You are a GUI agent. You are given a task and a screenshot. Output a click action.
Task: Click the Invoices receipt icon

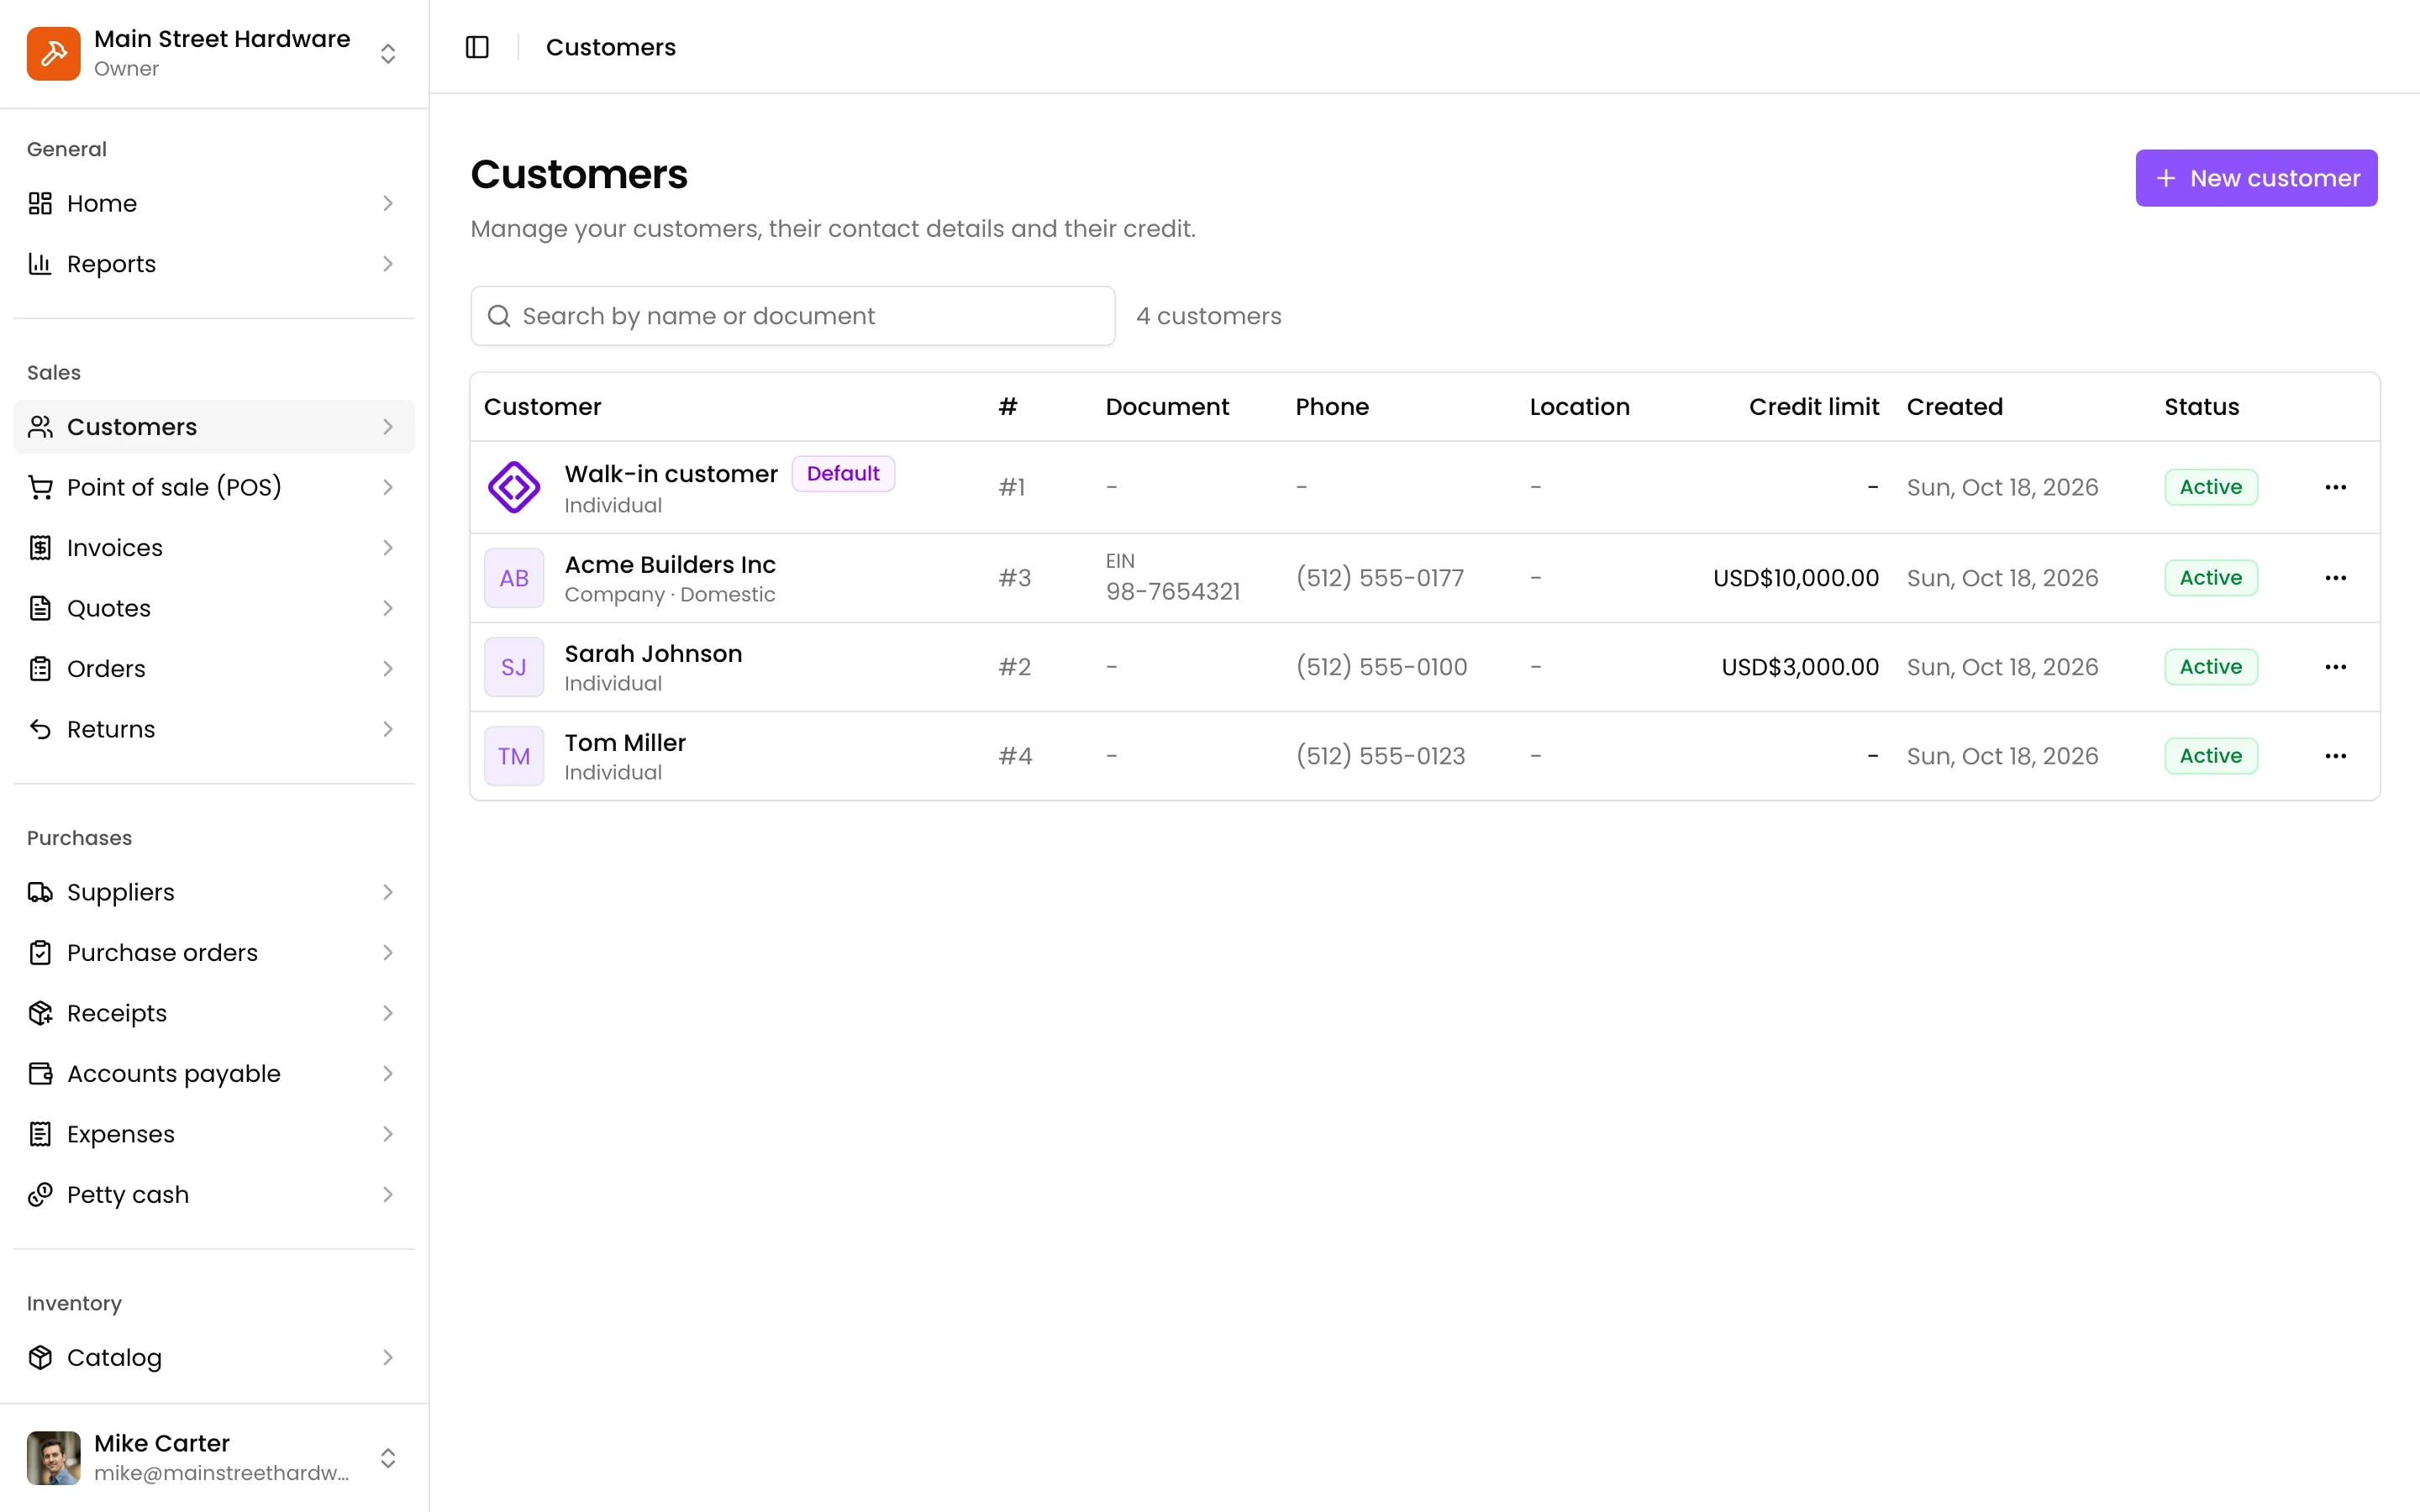coord(40,548)
